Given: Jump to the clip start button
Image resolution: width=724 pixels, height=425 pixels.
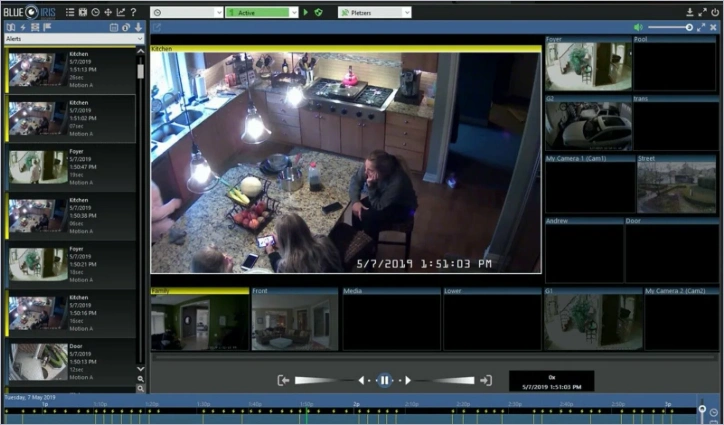Looking at the screenshot, I should pyautogui.click(x=284, y=380).
